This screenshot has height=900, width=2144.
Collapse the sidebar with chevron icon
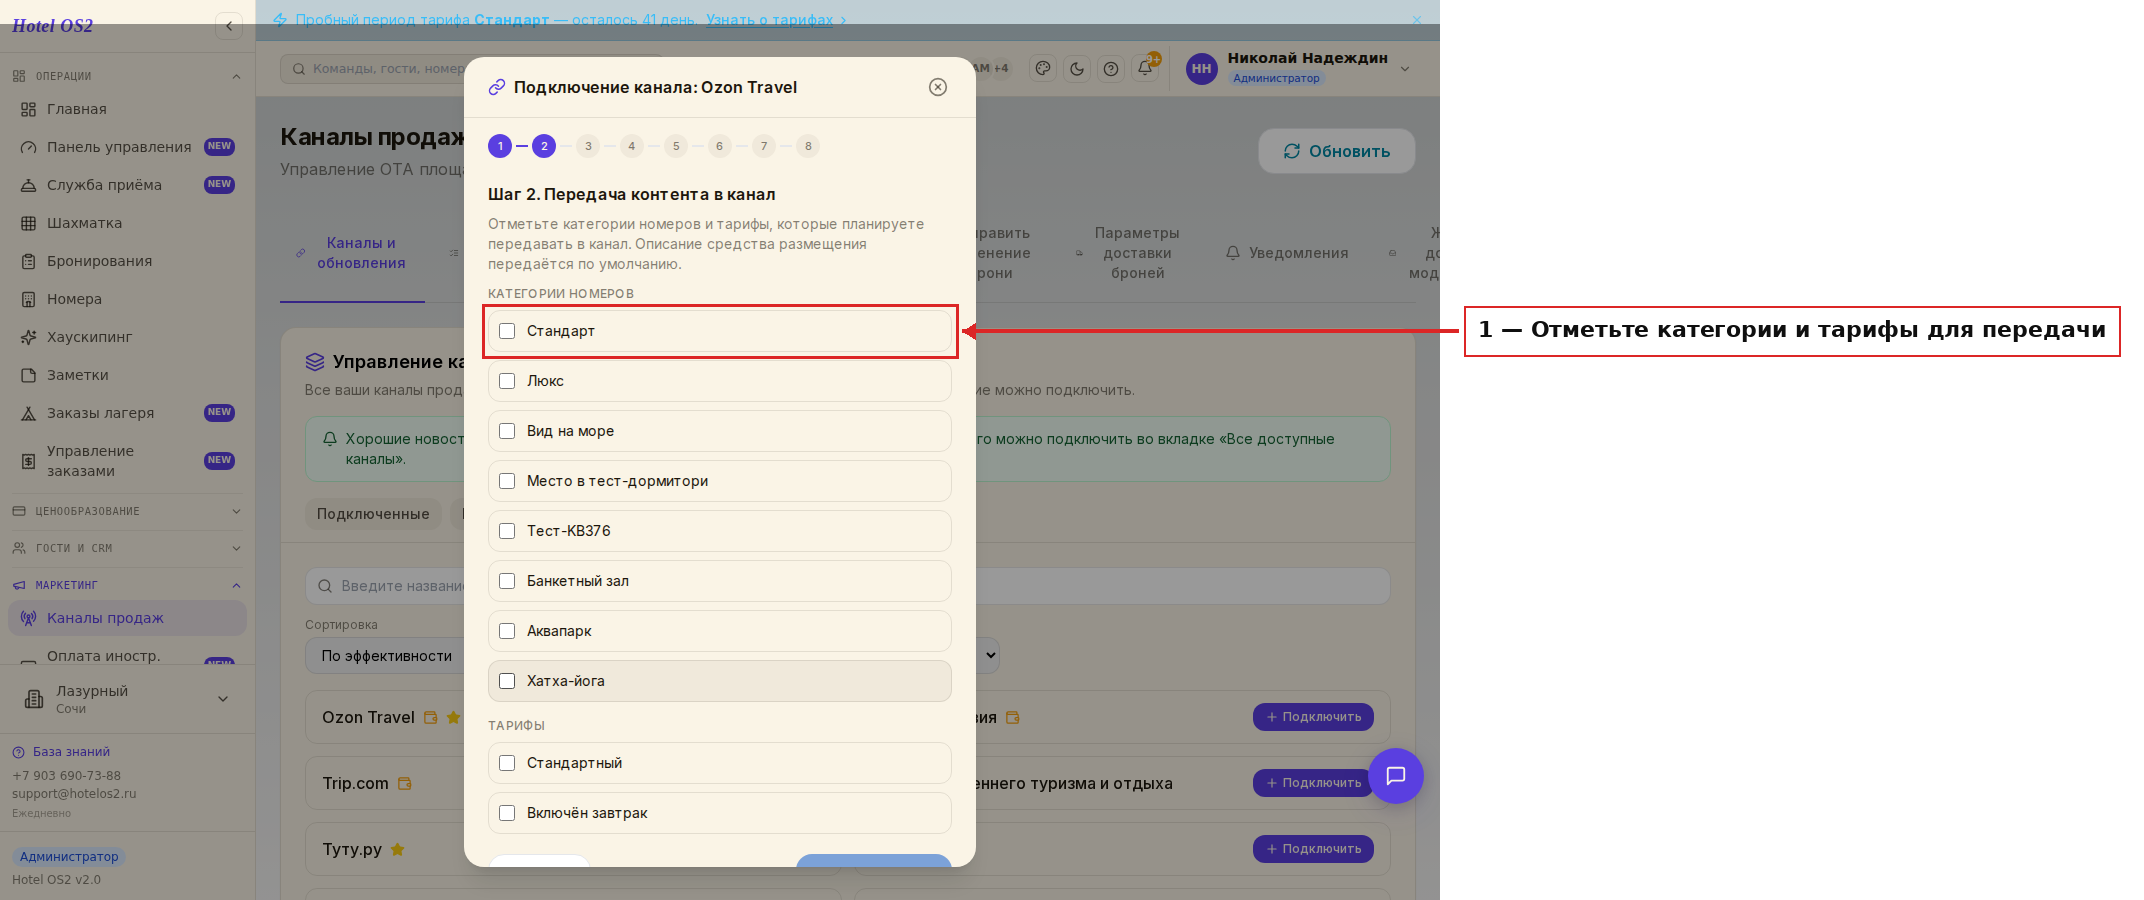[229, 26]
